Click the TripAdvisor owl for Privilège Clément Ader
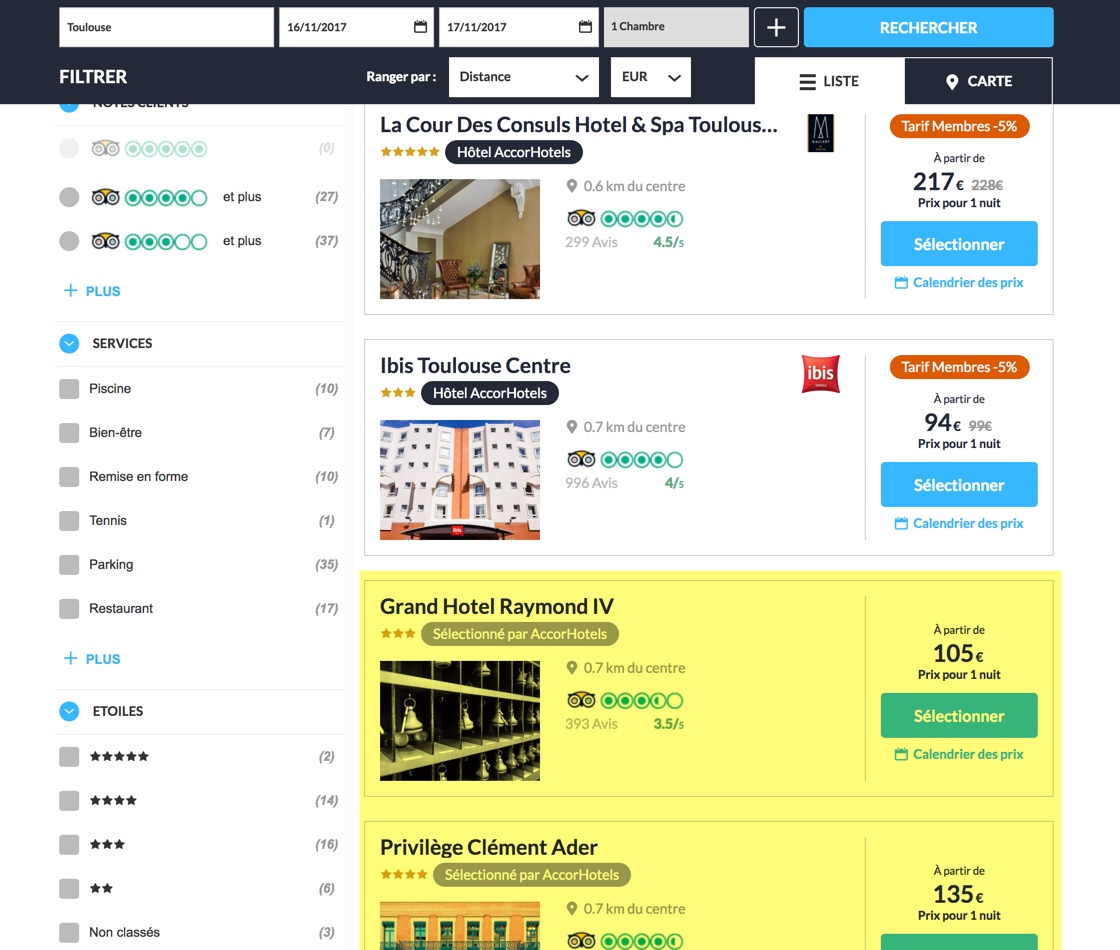The image size is (1120, 950). tap(581, 940)
